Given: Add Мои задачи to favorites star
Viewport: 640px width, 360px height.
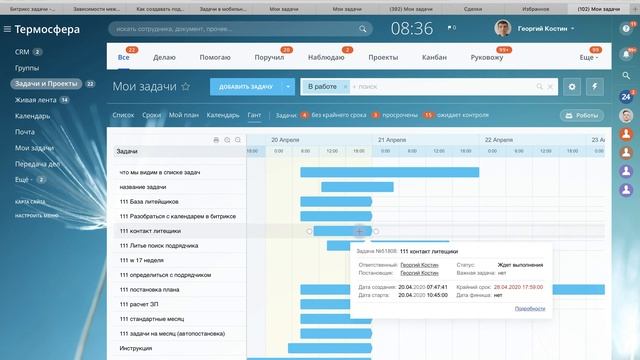Looking at the screenshot, I should click(x=186, y=87).
